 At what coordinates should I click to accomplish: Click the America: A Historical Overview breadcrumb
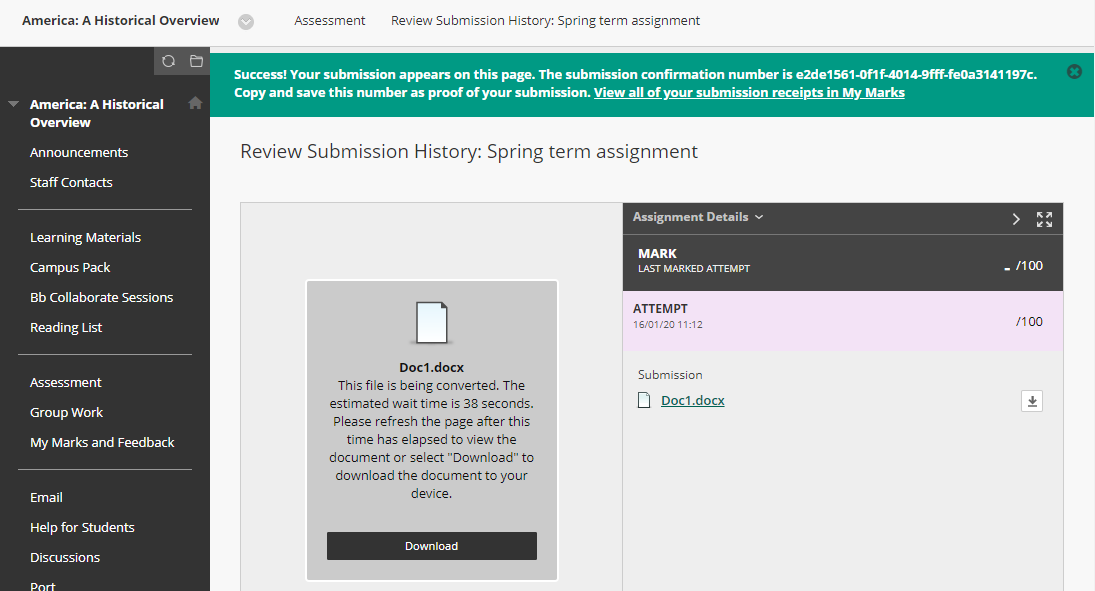click(121, 21)
